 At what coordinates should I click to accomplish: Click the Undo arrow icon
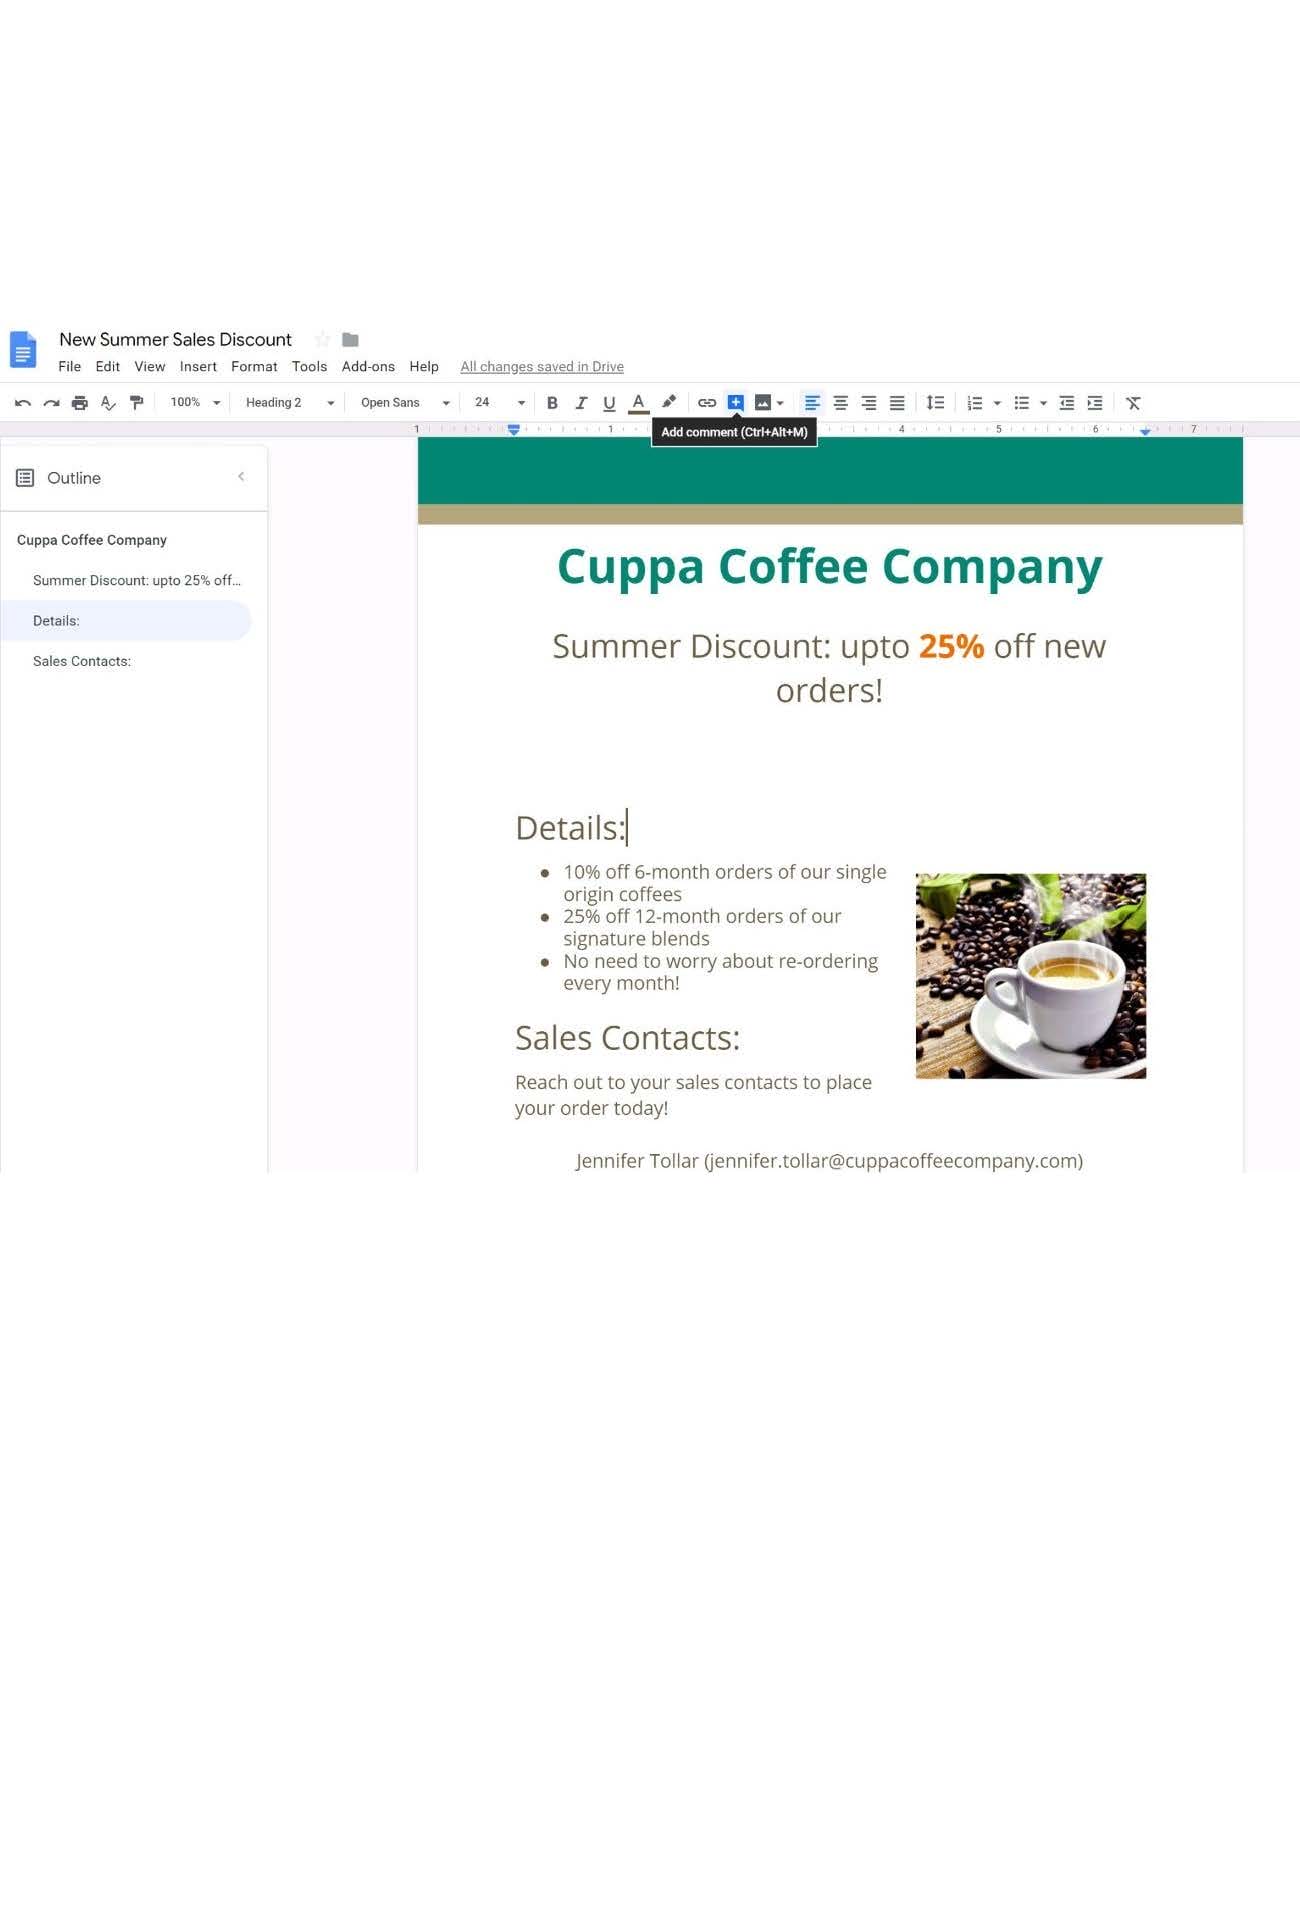tap(22, 403)
